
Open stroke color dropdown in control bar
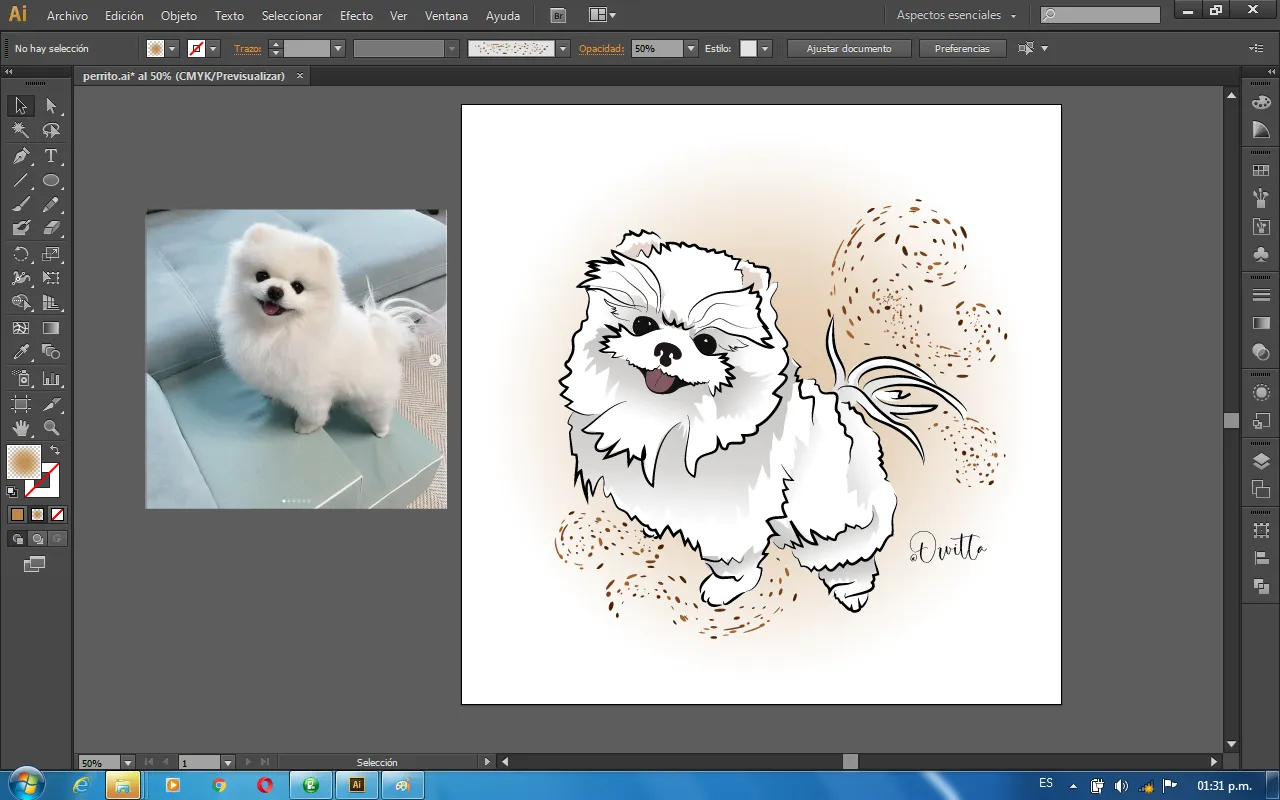[214, 48]
